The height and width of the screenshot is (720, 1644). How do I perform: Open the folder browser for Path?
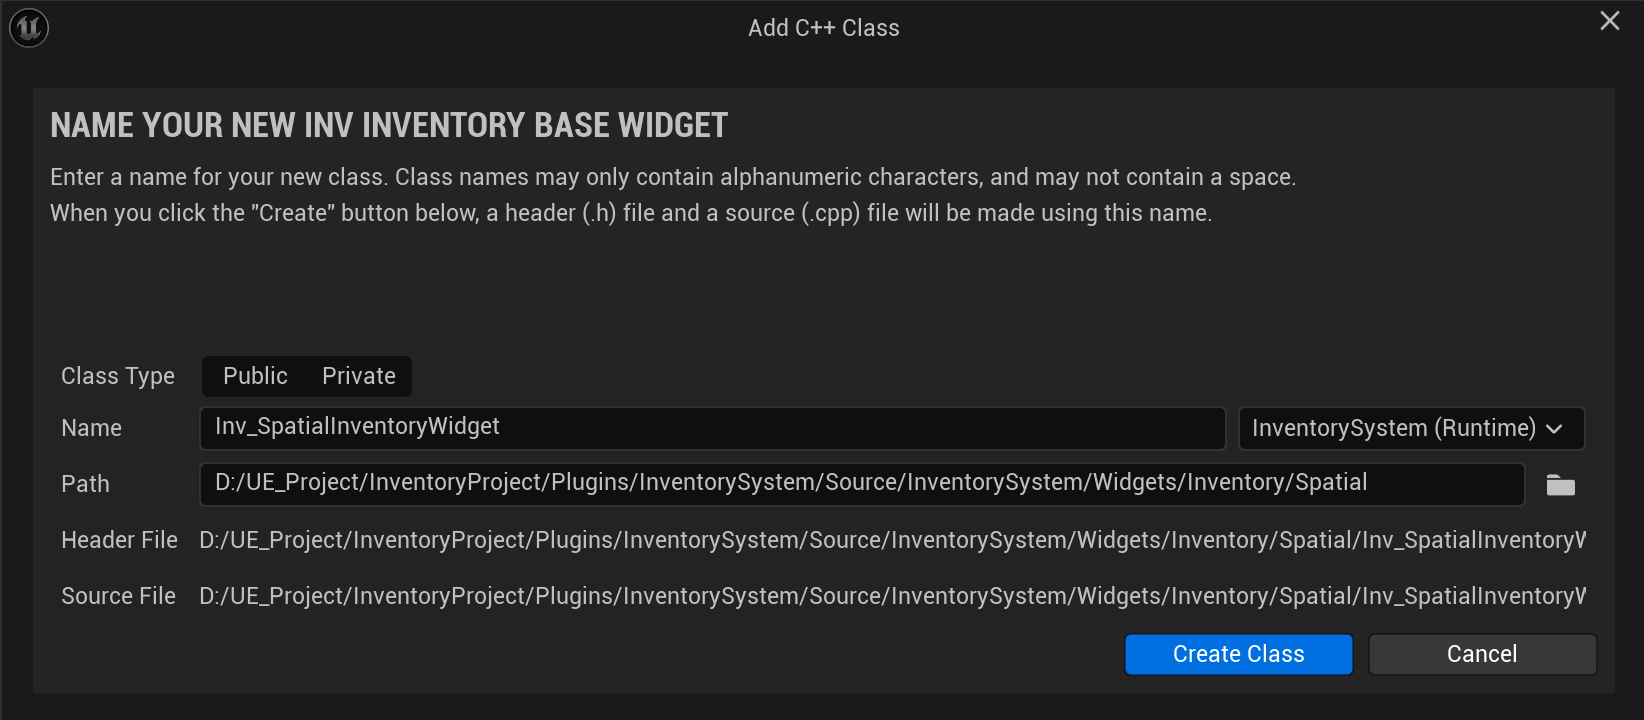coord(1560,486)
